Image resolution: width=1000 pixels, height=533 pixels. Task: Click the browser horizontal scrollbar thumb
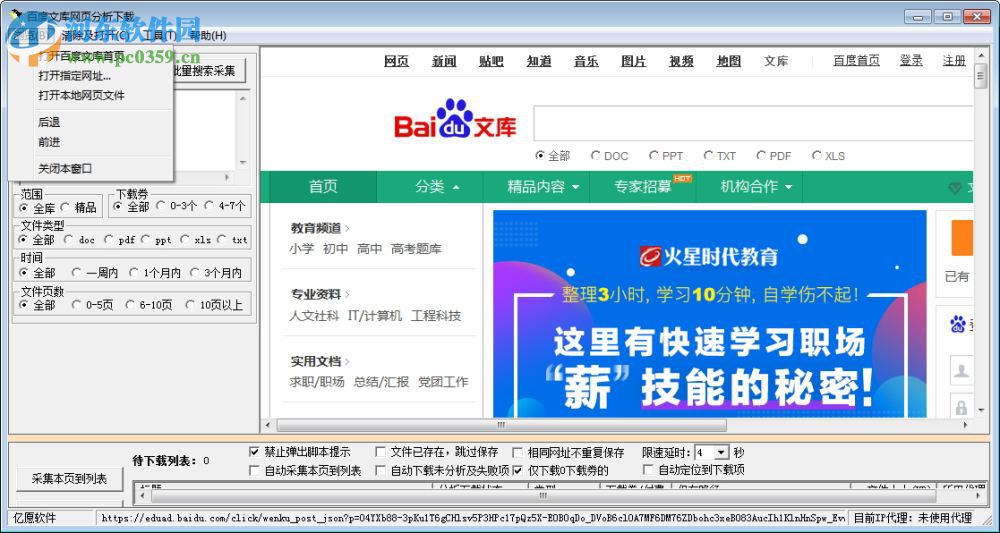click(501, 425)
